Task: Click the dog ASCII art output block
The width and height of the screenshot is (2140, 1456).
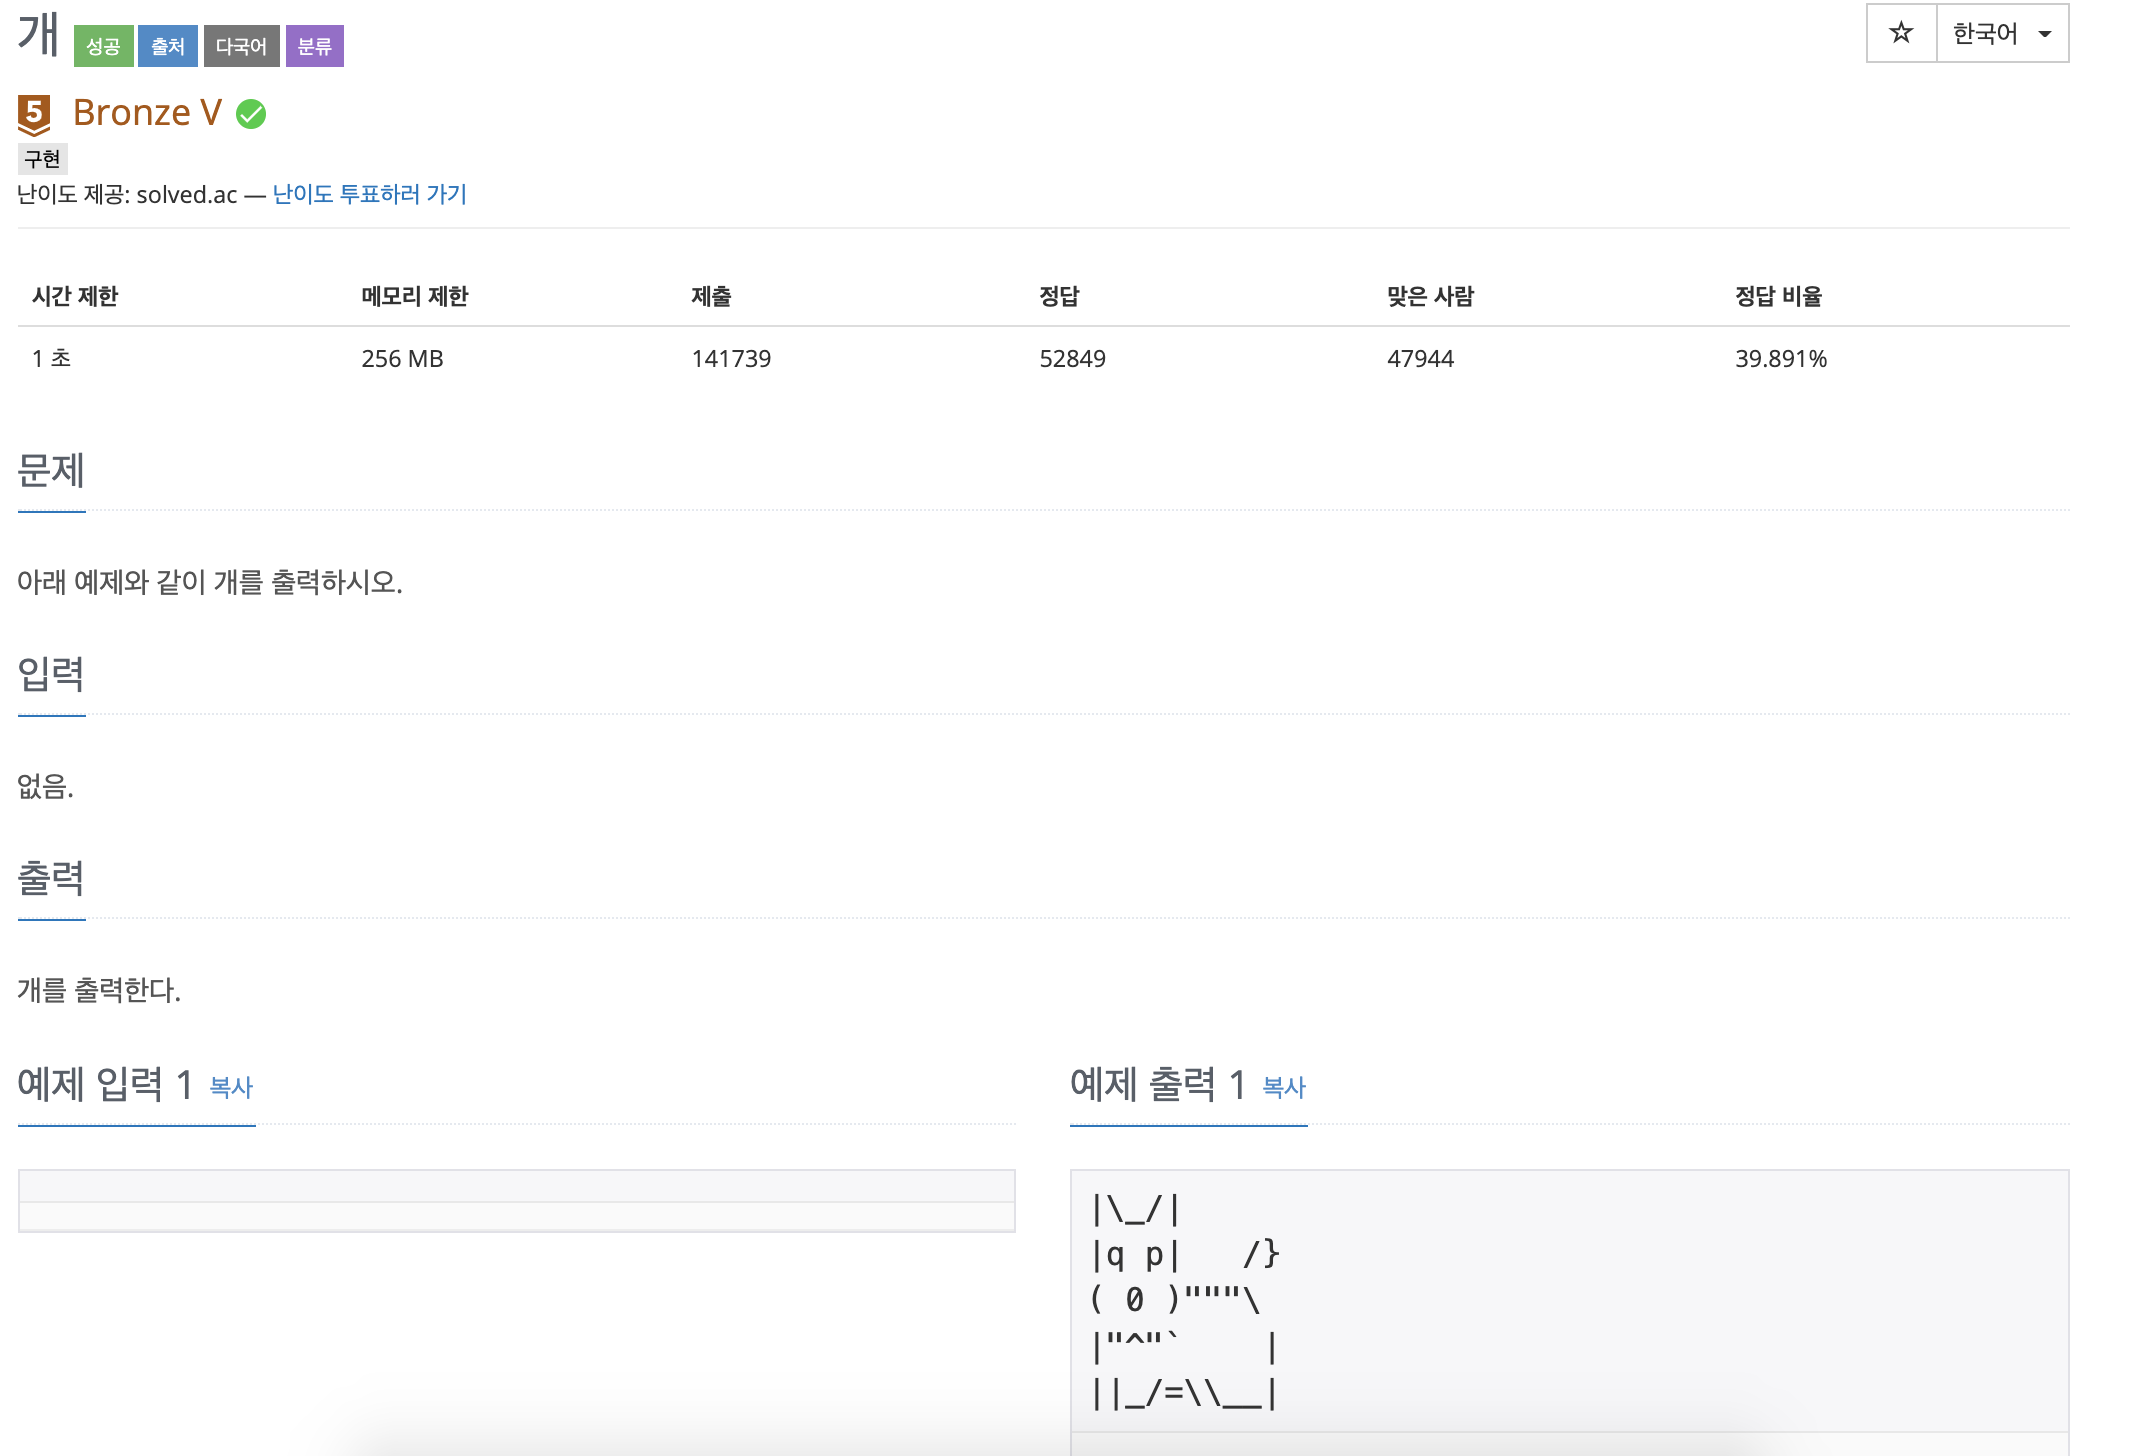Action: [x=1185, y=1300]
